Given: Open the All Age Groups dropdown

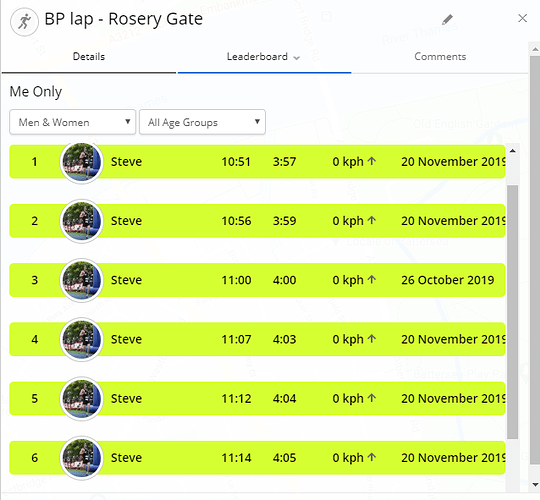Looking at the screenshot, I should (202, 122).
